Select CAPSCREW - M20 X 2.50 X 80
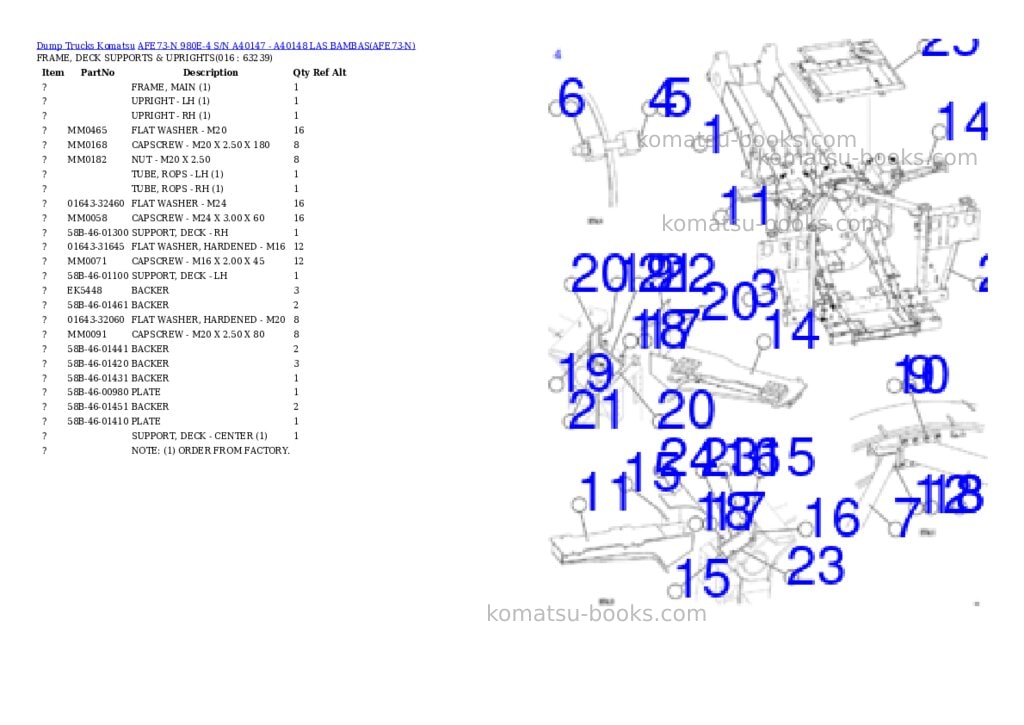The image size is (1024, 725). [x=198, y=334]
